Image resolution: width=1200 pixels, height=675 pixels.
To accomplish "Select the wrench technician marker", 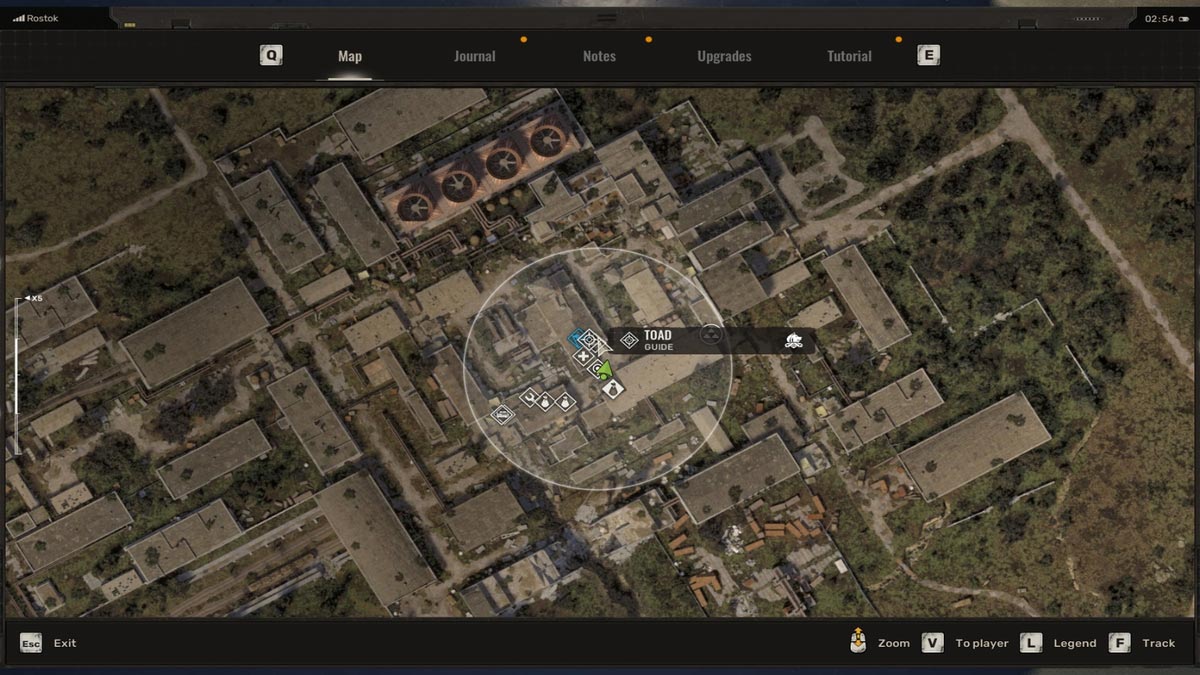I will click(x=530, y=396).
